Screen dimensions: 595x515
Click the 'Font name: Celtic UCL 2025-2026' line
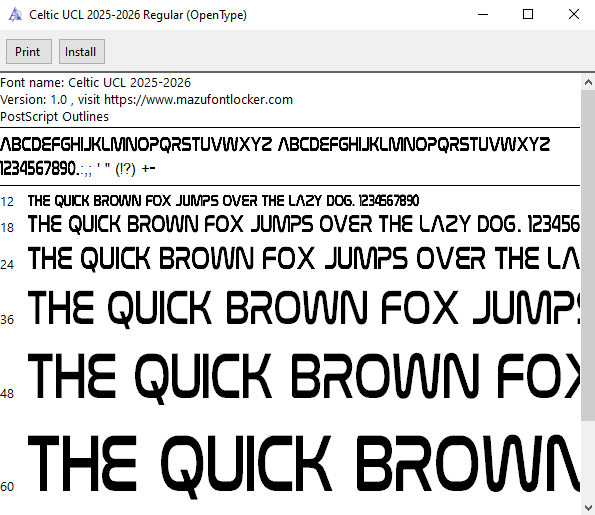click(96, 83)
